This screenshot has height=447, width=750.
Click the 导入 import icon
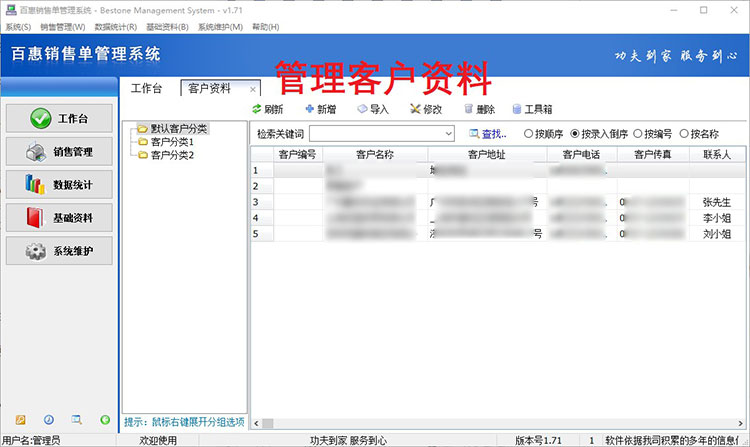point(363,109)
